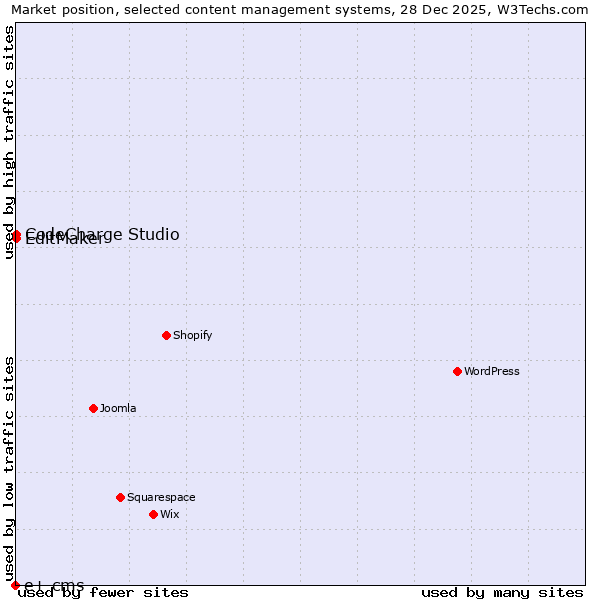600x600 pixels.
Task: Click the WordPress label text
Action: (x=492, y=371)
